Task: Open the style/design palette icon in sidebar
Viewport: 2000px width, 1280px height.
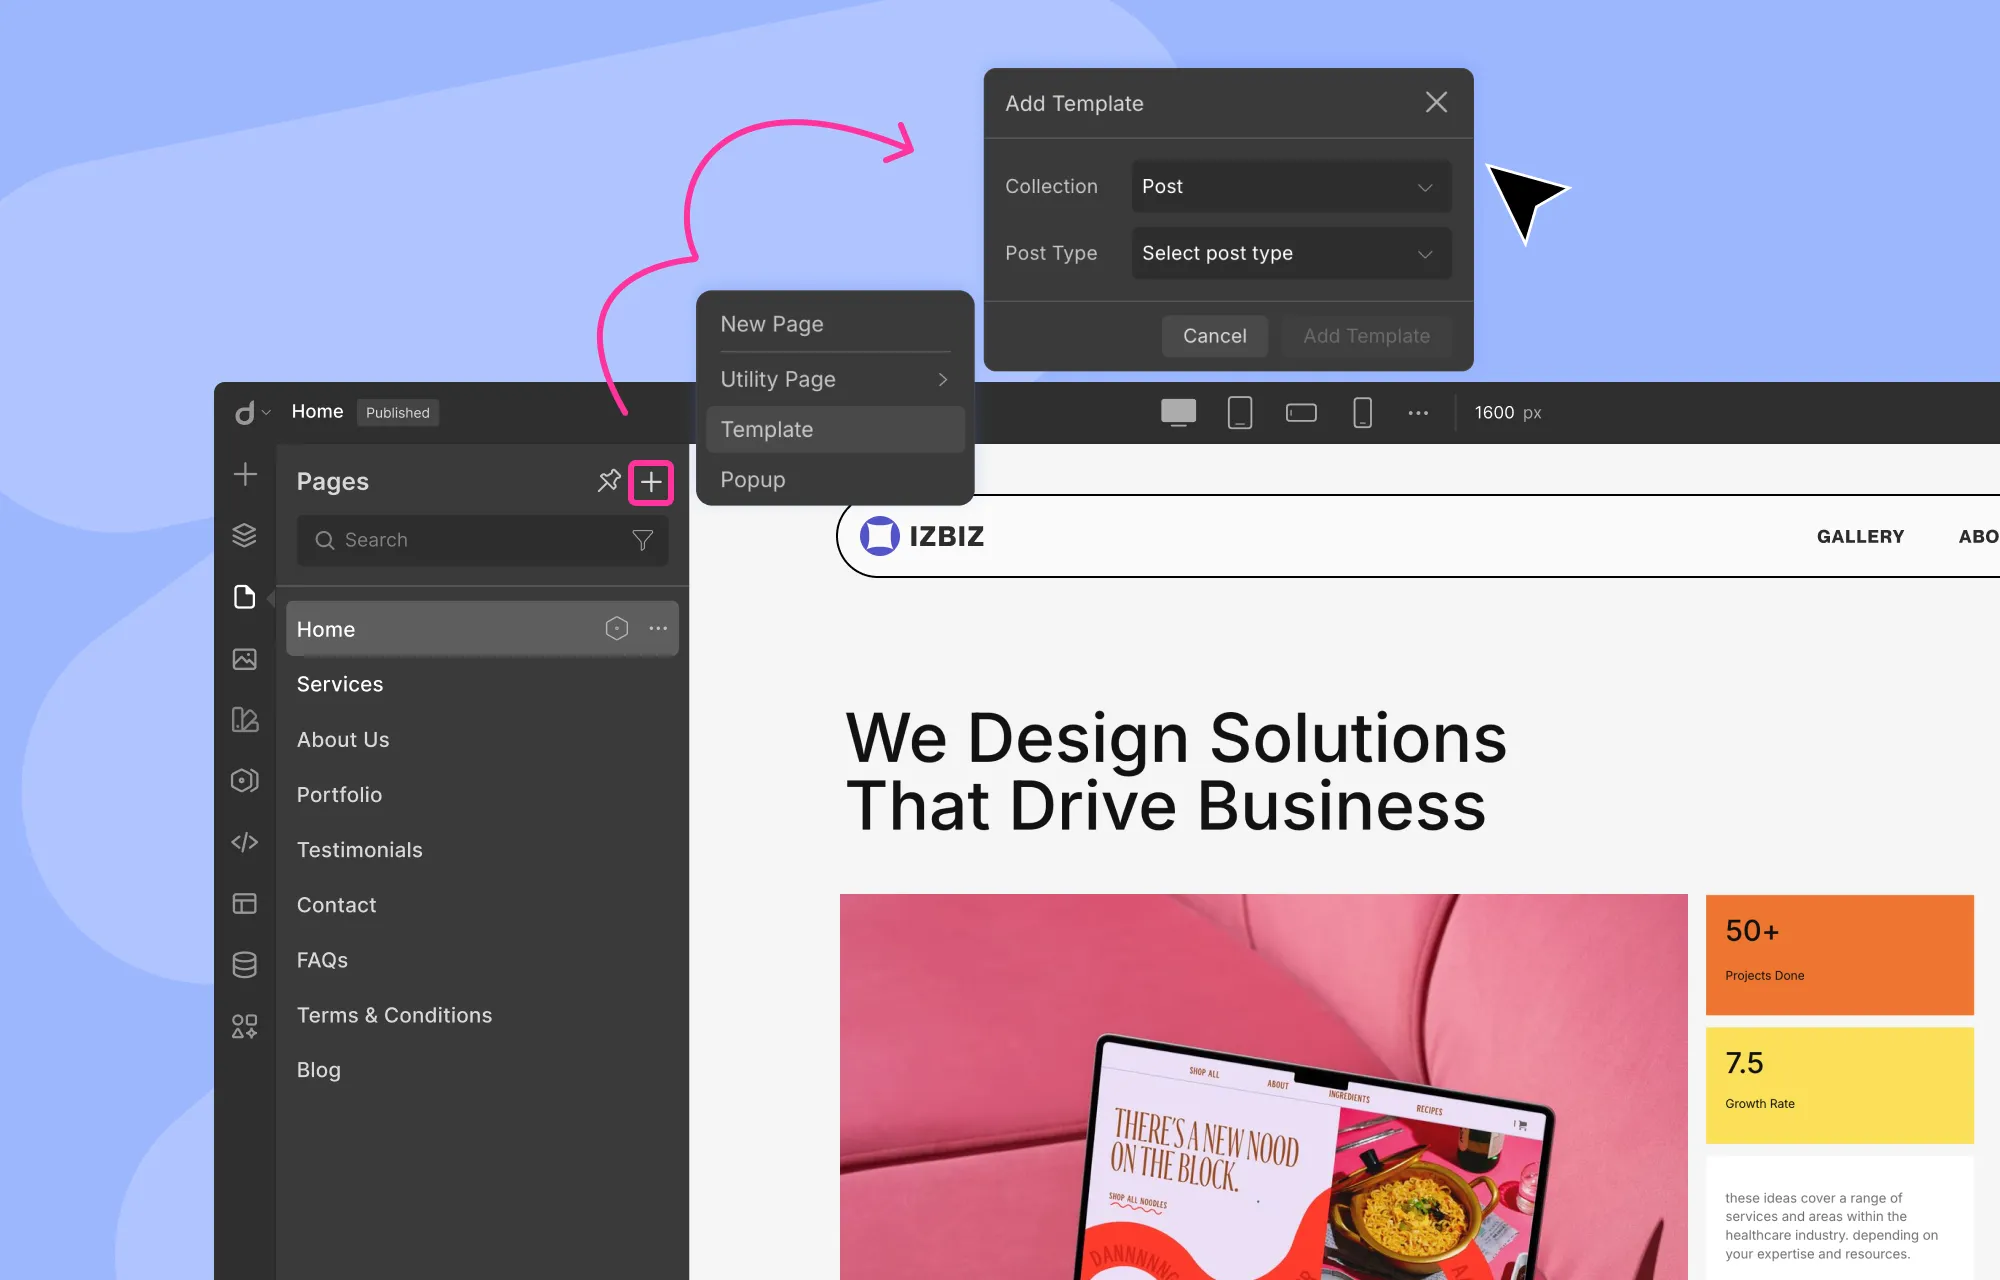Action: [x=245, y=720]
